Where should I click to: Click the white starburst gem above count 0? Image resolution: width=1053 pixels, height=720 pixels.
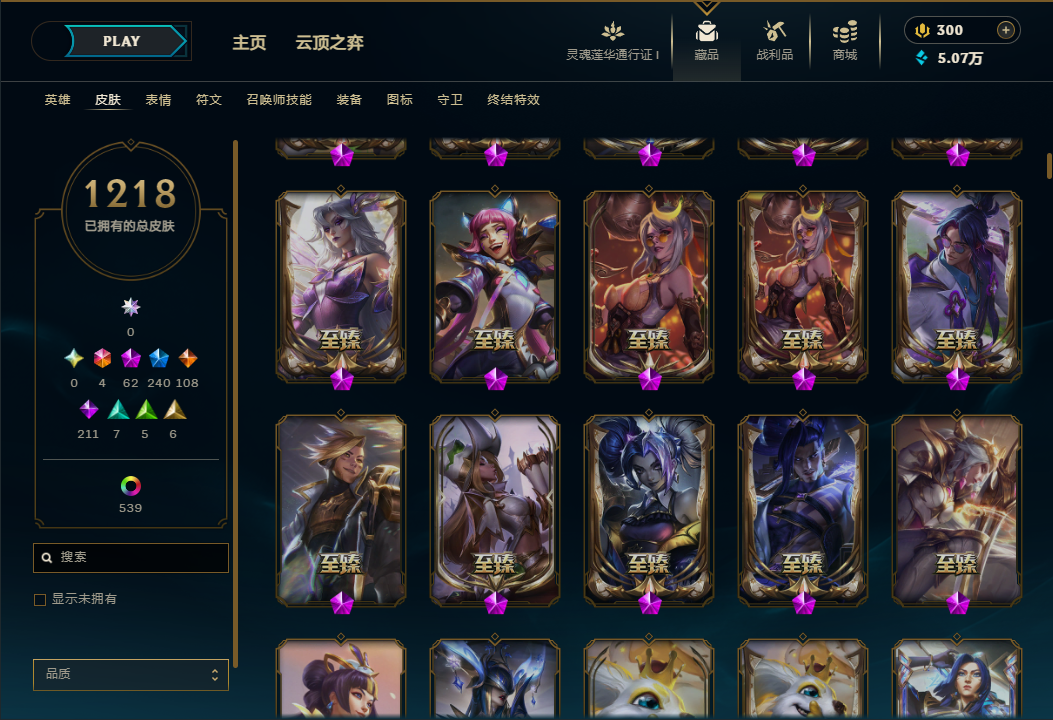pos(130,307)
